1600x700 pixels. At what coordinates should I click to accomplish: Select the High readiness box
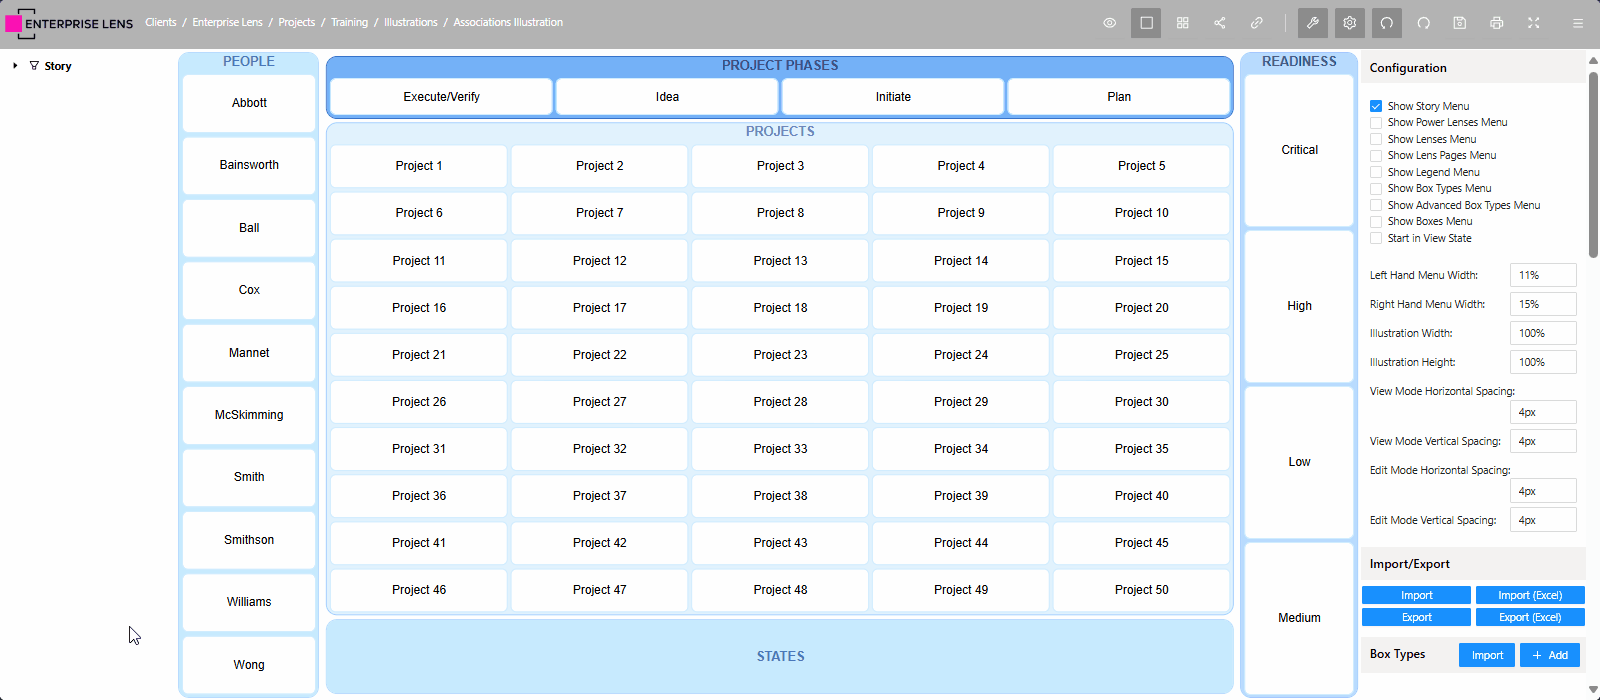pos(1299,306)
